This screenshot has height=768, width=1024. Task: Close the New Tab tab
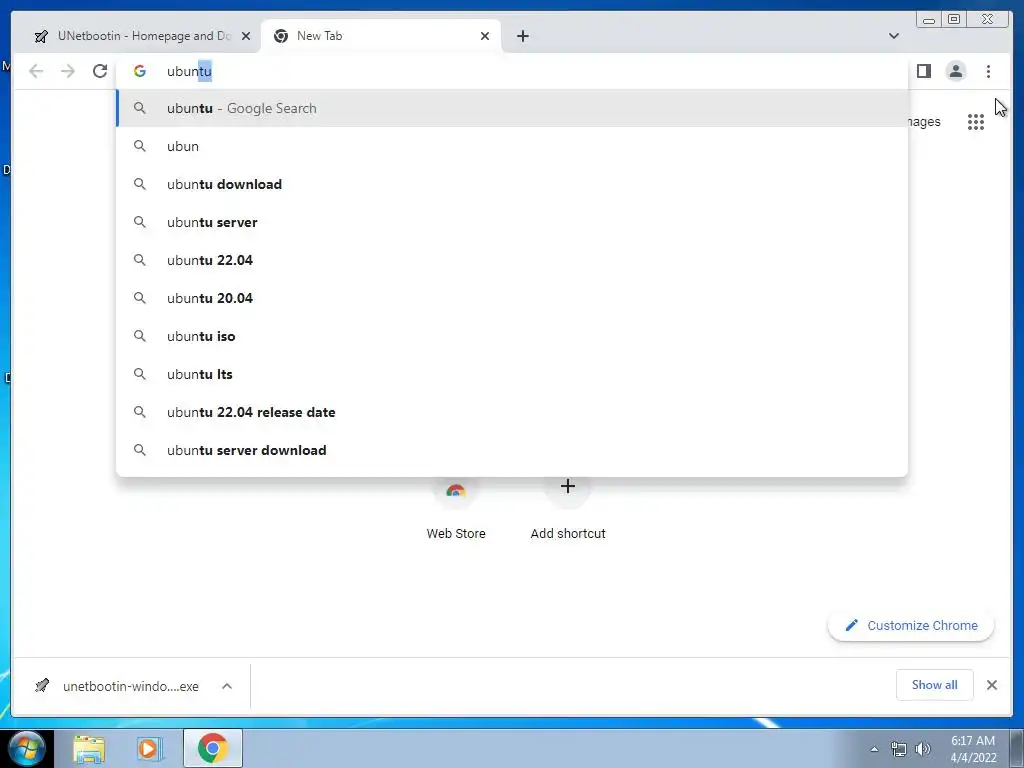pyautogui.click(x=485, y=36)
